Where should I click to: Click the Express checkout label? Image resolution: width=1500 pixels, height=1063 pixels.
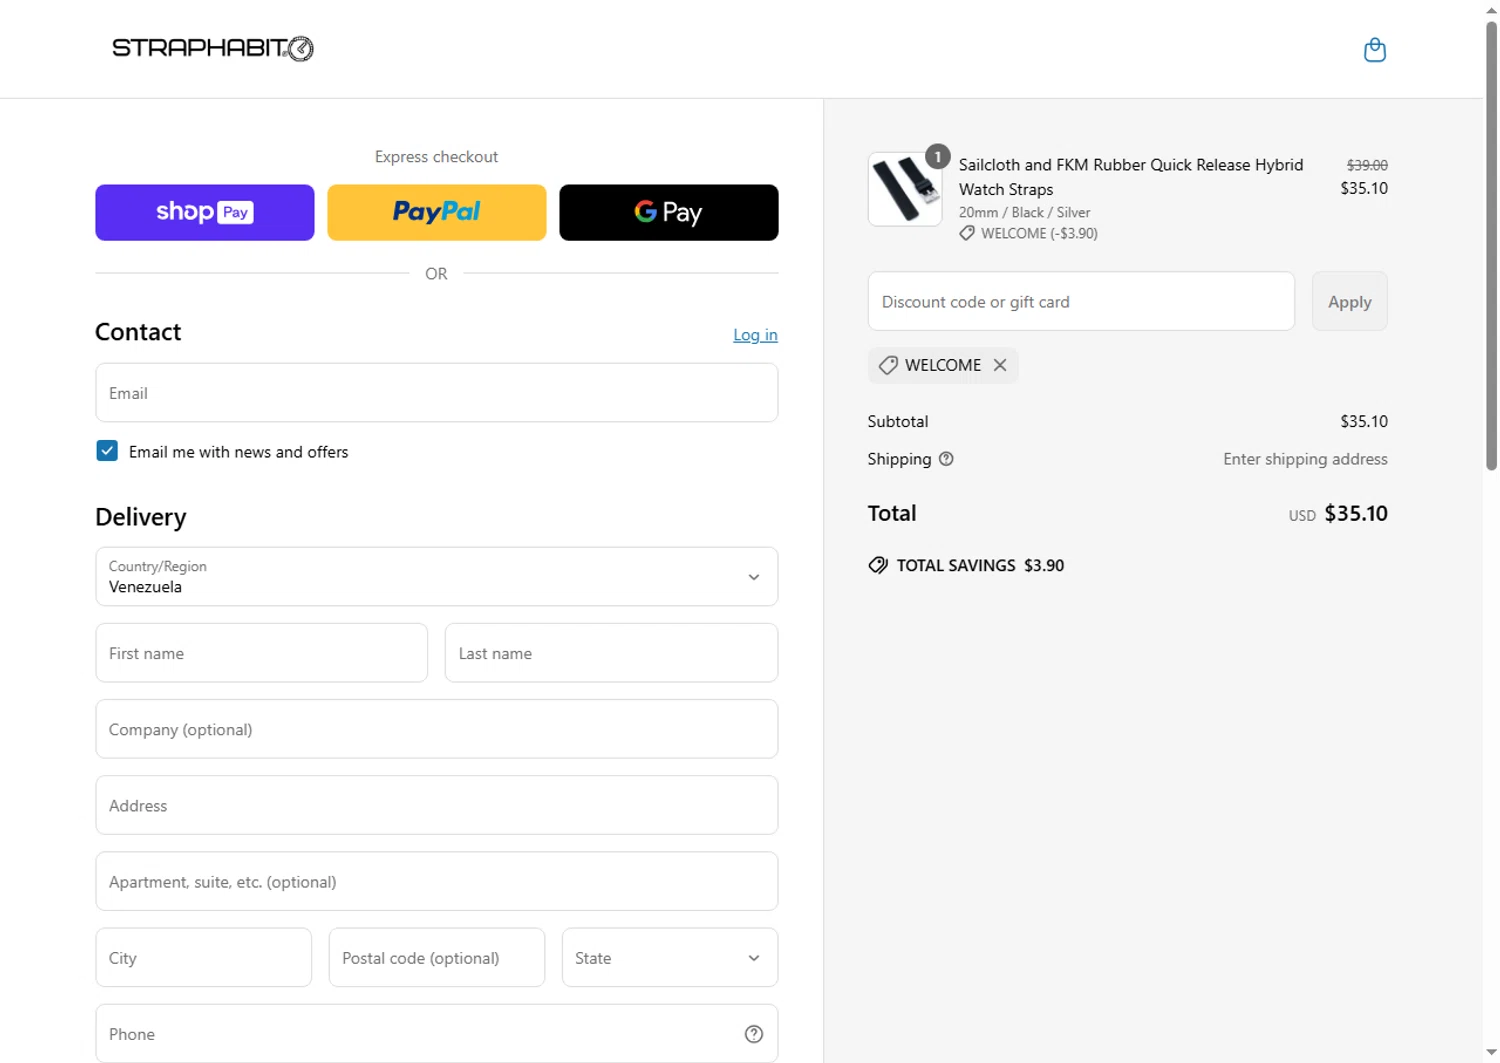[x=436, y=157]
